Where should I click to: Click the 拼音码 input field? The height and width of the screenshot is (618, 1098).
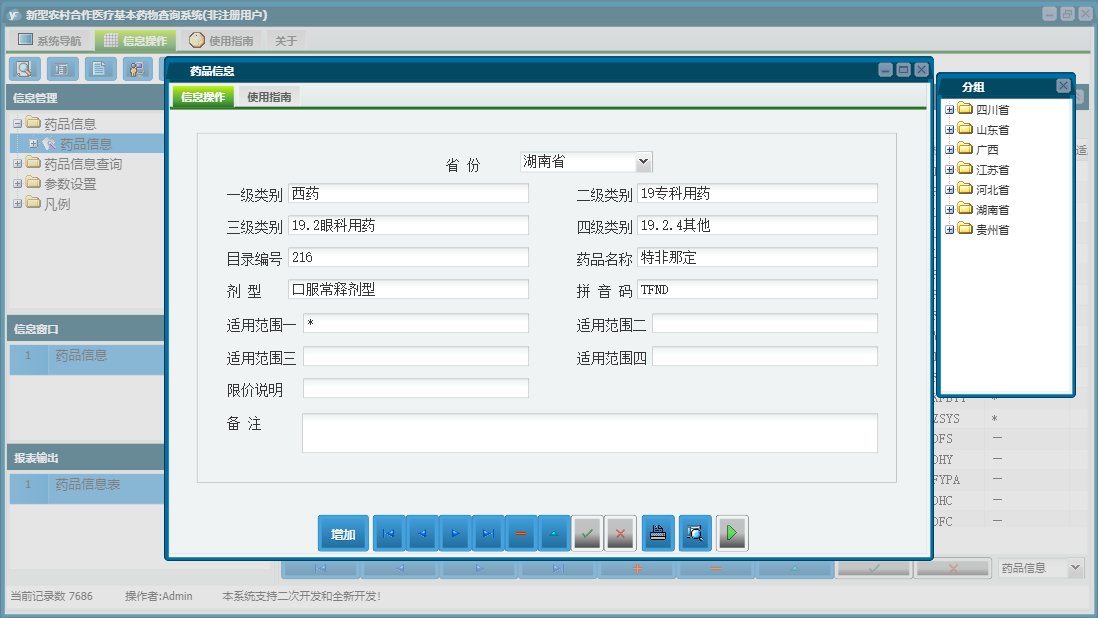coord(757,290)
